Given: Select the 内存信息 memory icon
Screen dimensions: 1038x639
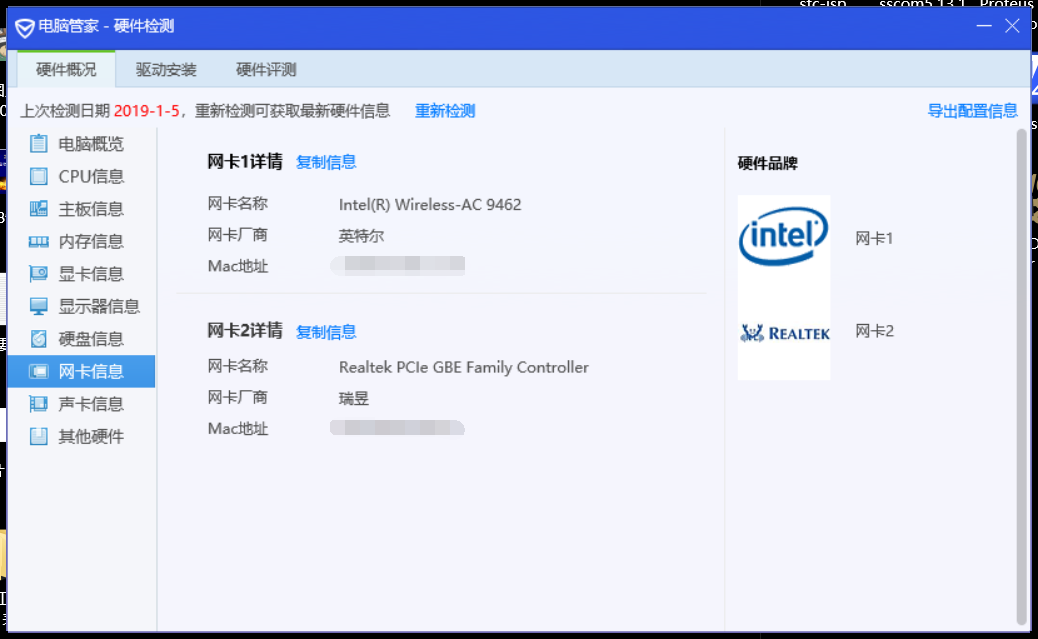Looking at the screenshot, I should [x=38, y=242].
